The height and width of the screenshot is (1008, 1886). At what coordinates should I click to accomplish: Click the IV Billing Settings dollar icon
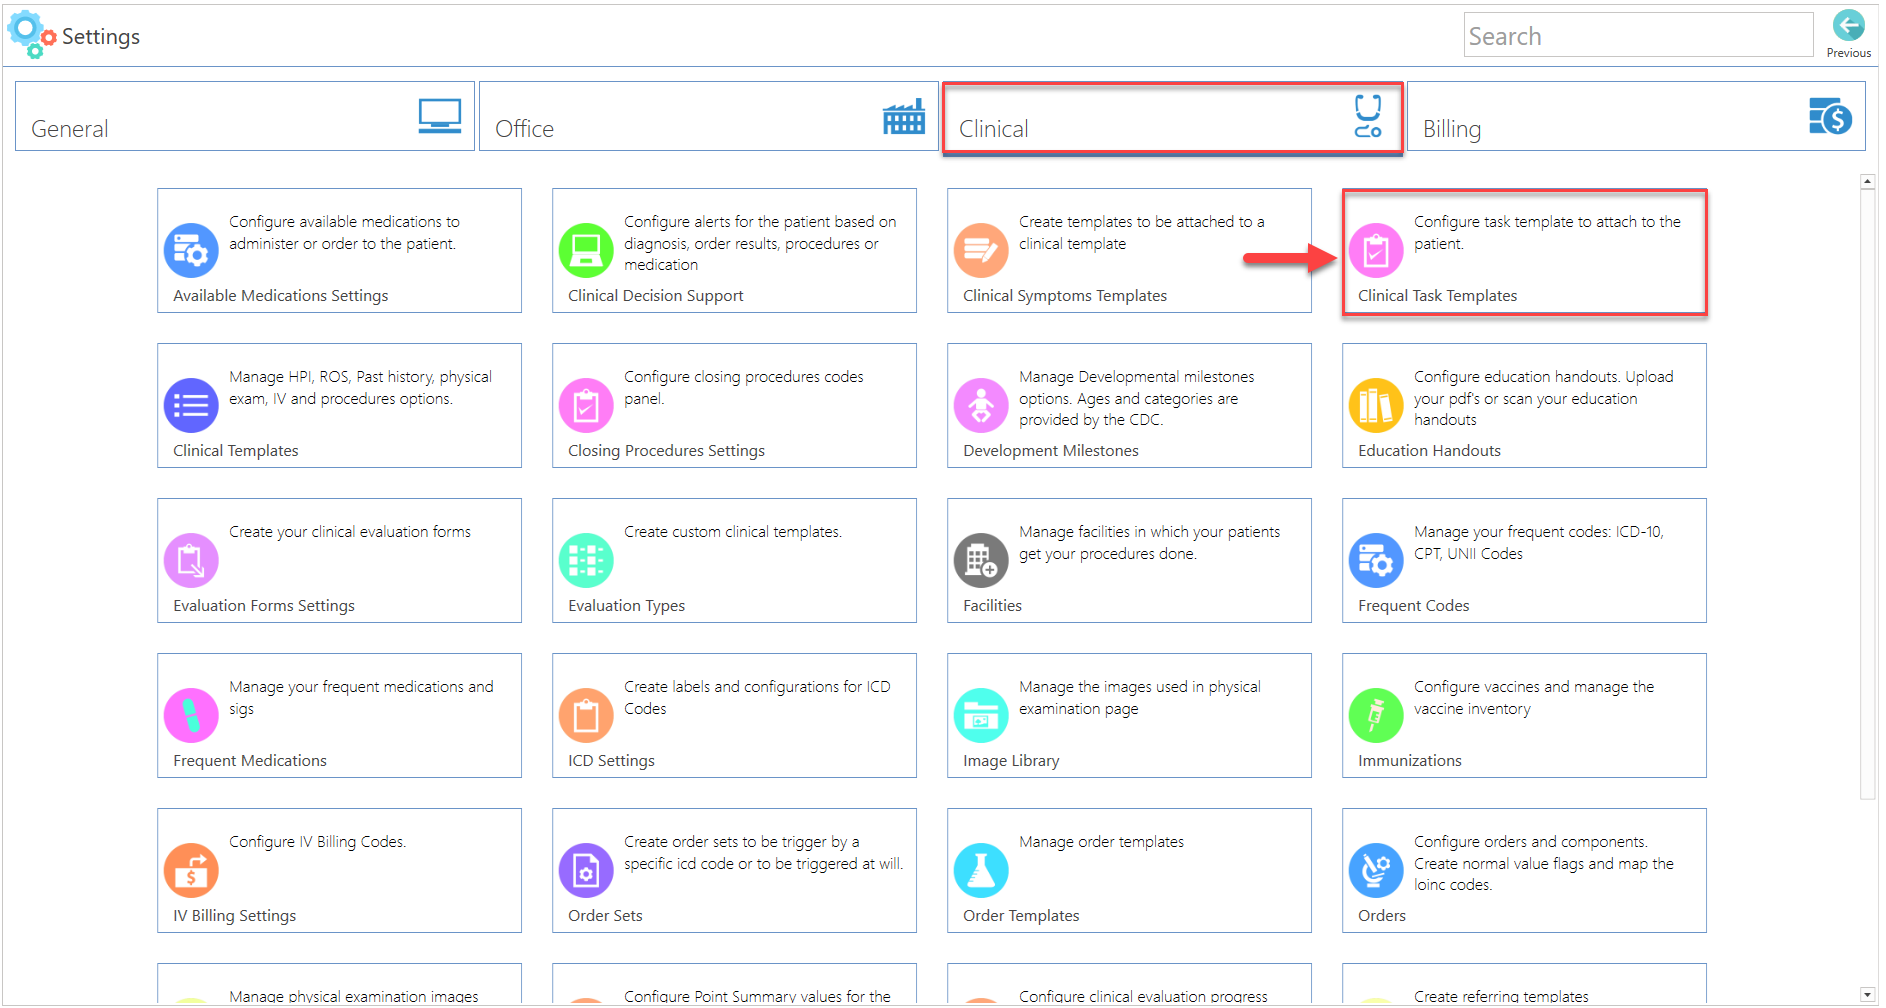click(191, 870)
